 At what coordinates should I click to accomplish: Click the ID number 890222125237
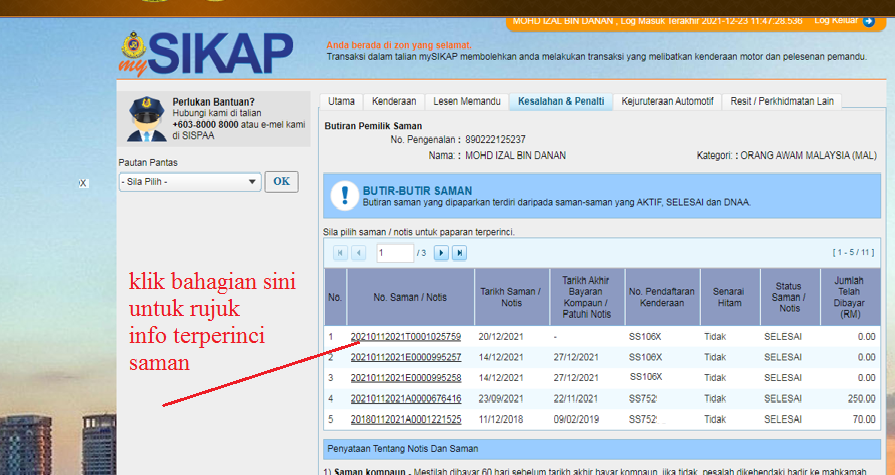tap(495, 139)
